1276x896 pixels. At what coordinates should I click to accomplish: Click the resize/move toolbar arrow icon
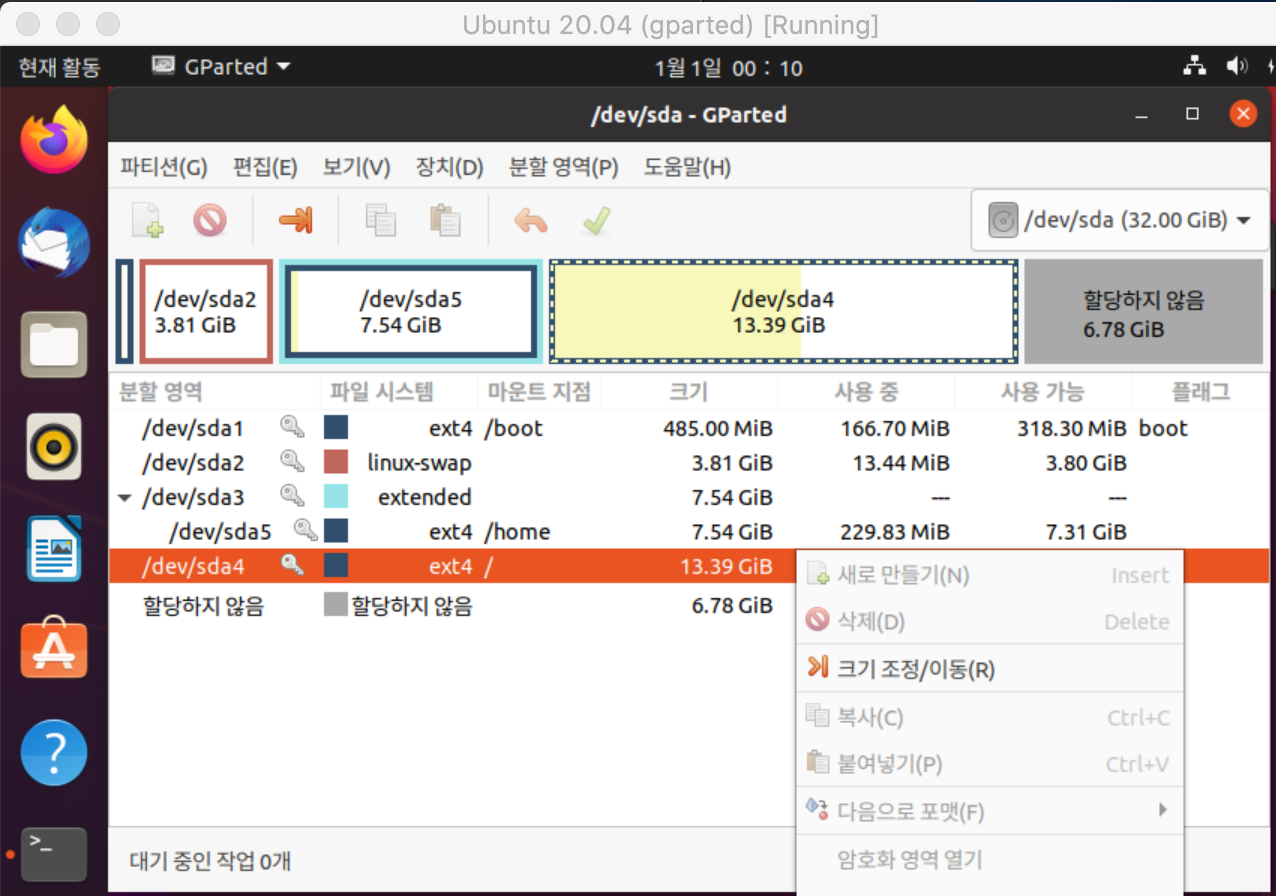(x=296, y=220)
